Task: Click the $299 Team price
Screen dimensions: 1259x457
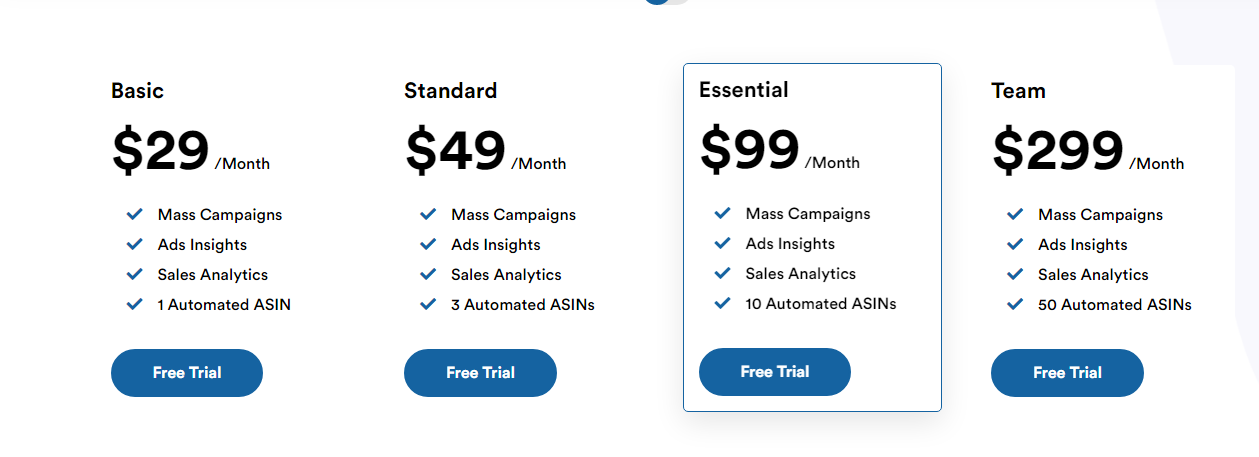Action: tap(1057, 151)
